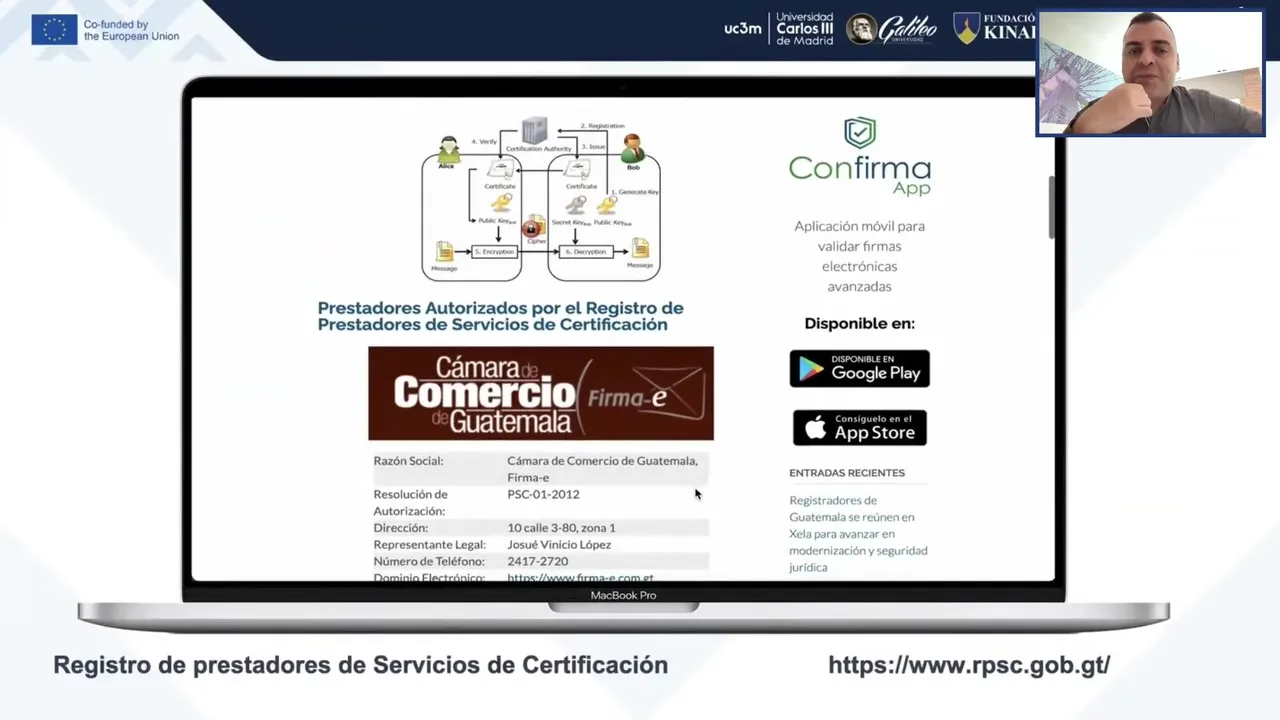Open the recent entry about Registradores de Guatemala
The image size is (1280, 720).
coord(858,534)
